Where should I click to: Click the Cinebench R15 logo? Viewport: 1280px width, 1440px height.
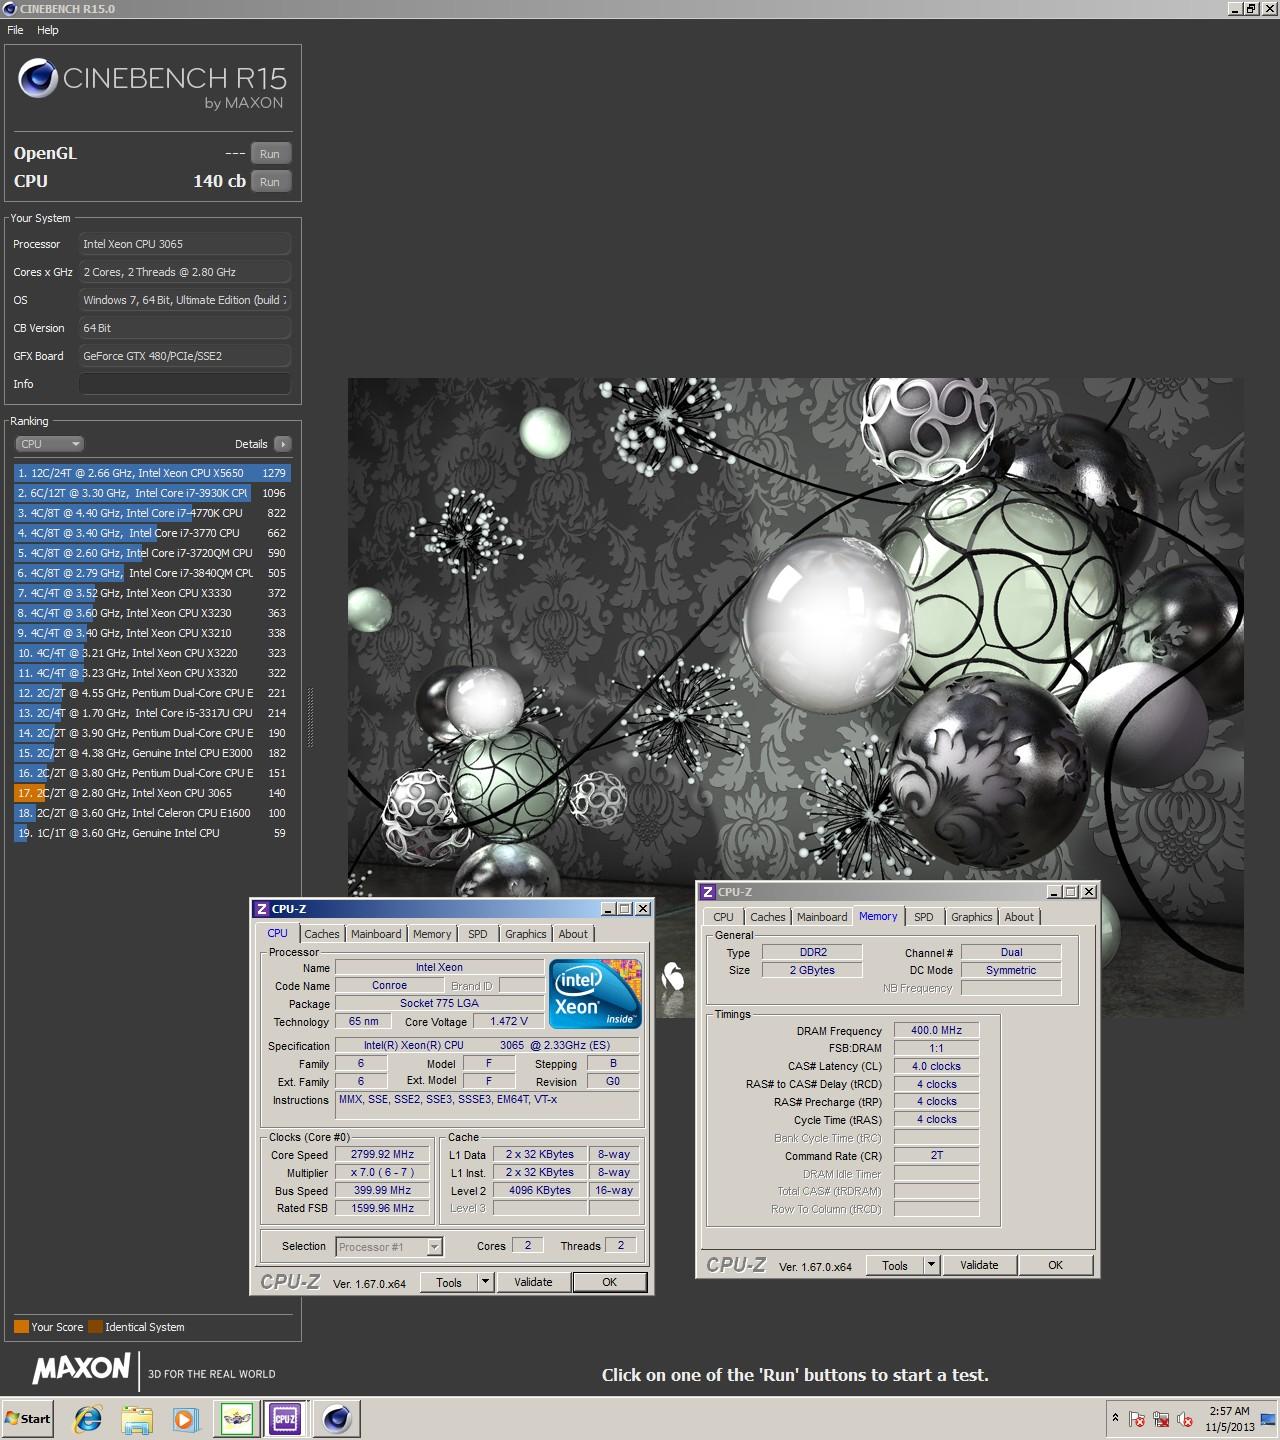(152, 83)
